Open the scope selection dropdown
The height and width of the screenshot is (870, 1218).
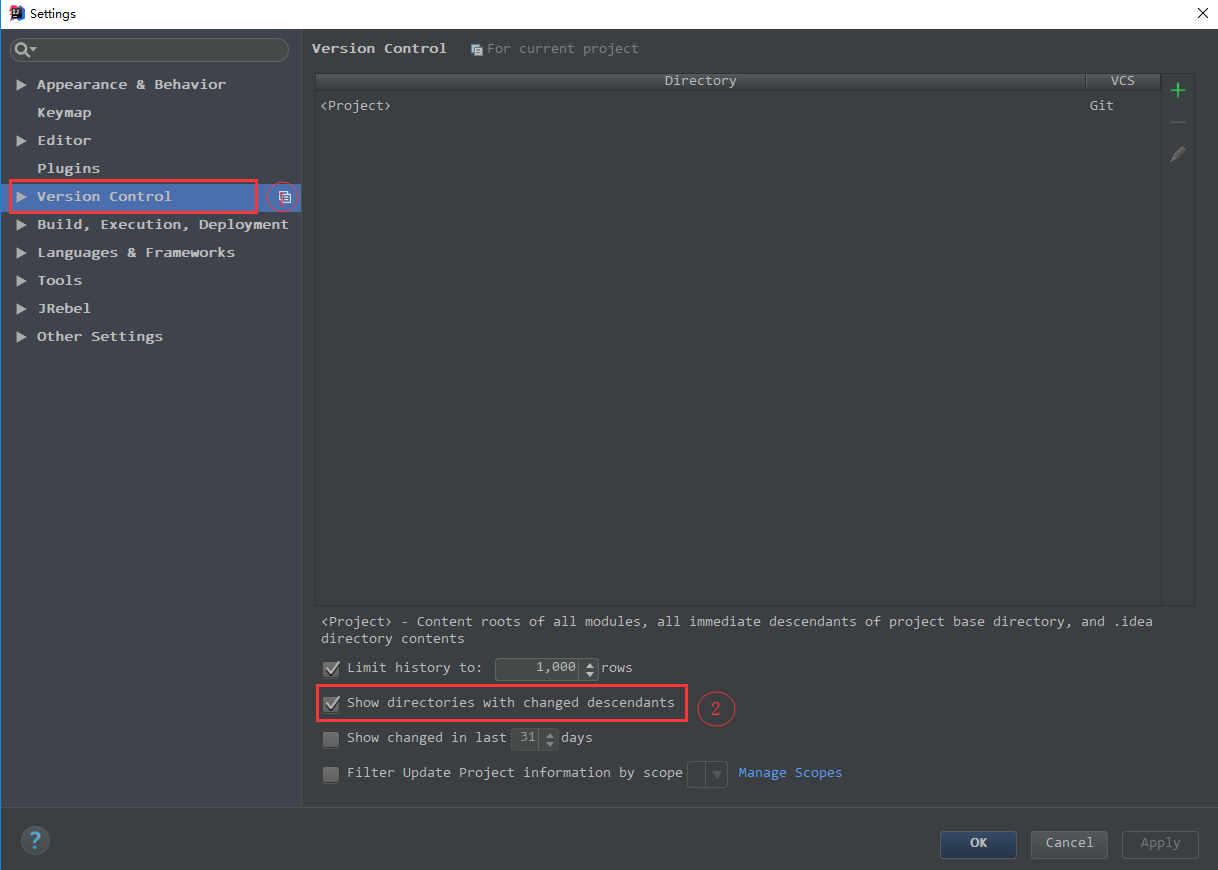718,773
